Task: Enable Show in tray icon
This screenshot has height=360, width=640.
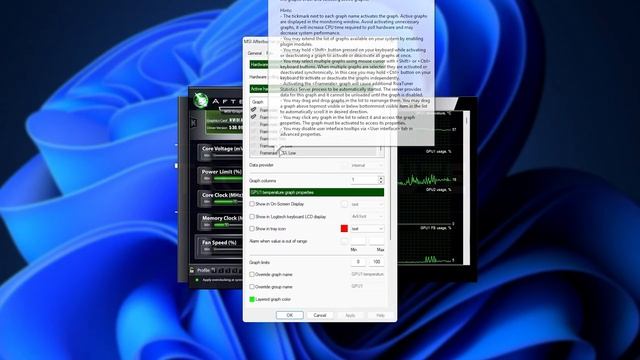Action: 252,229
